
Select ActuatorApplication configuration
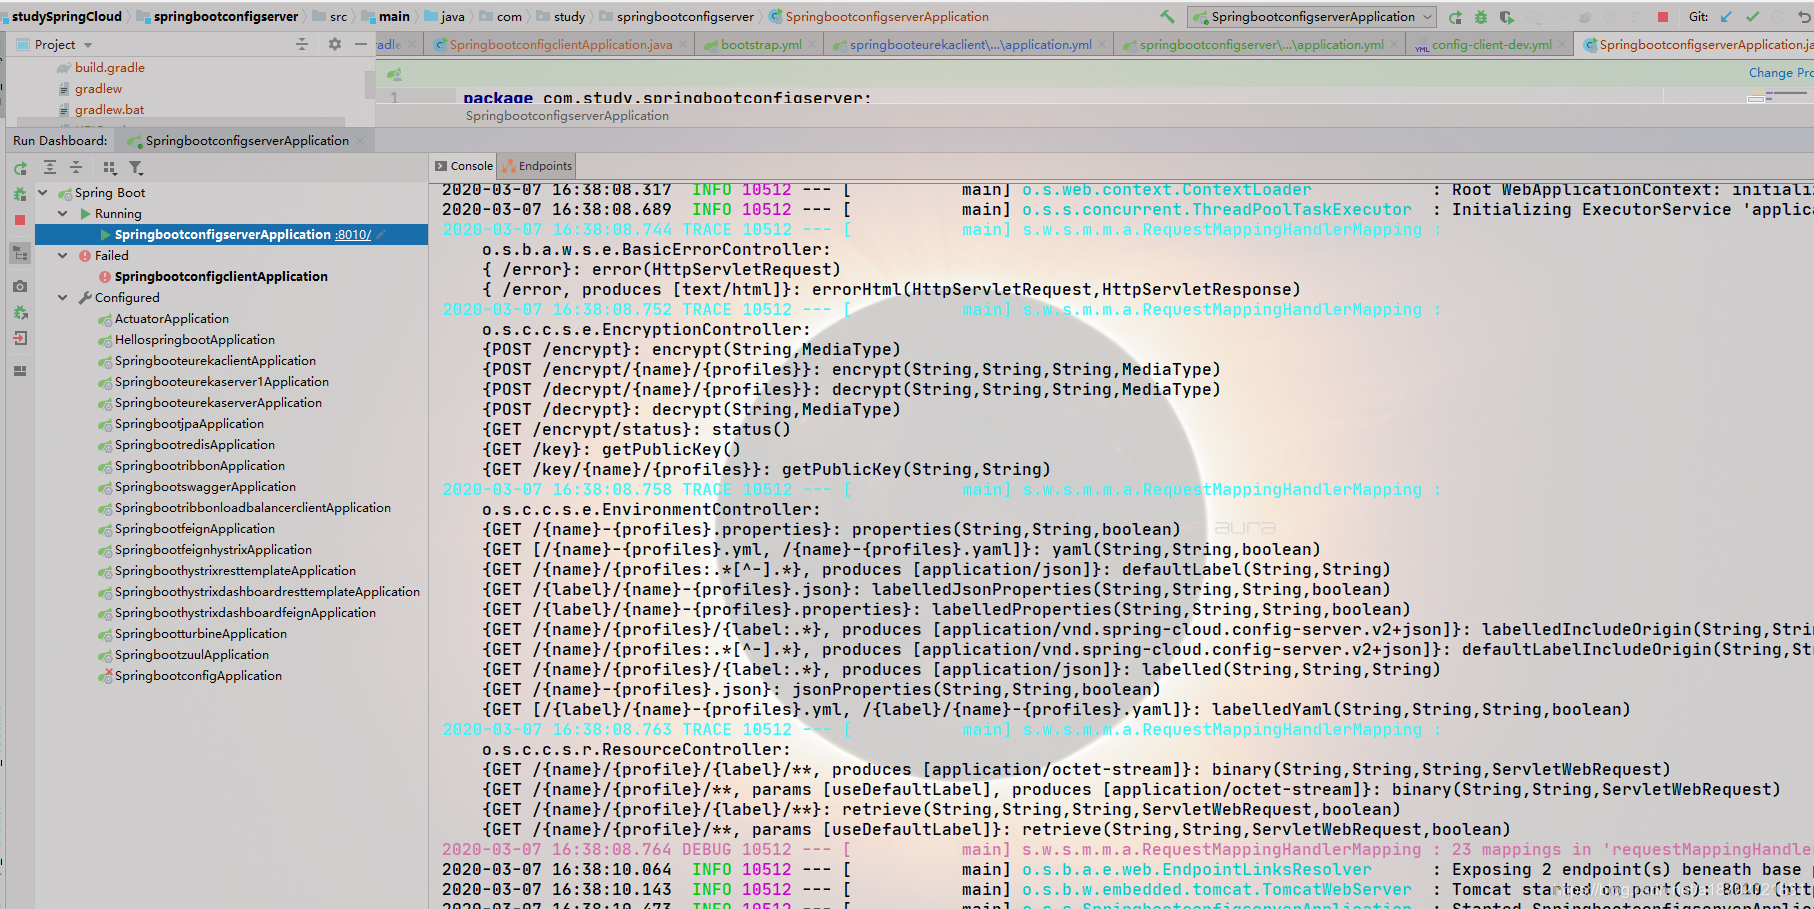(172, 319)
